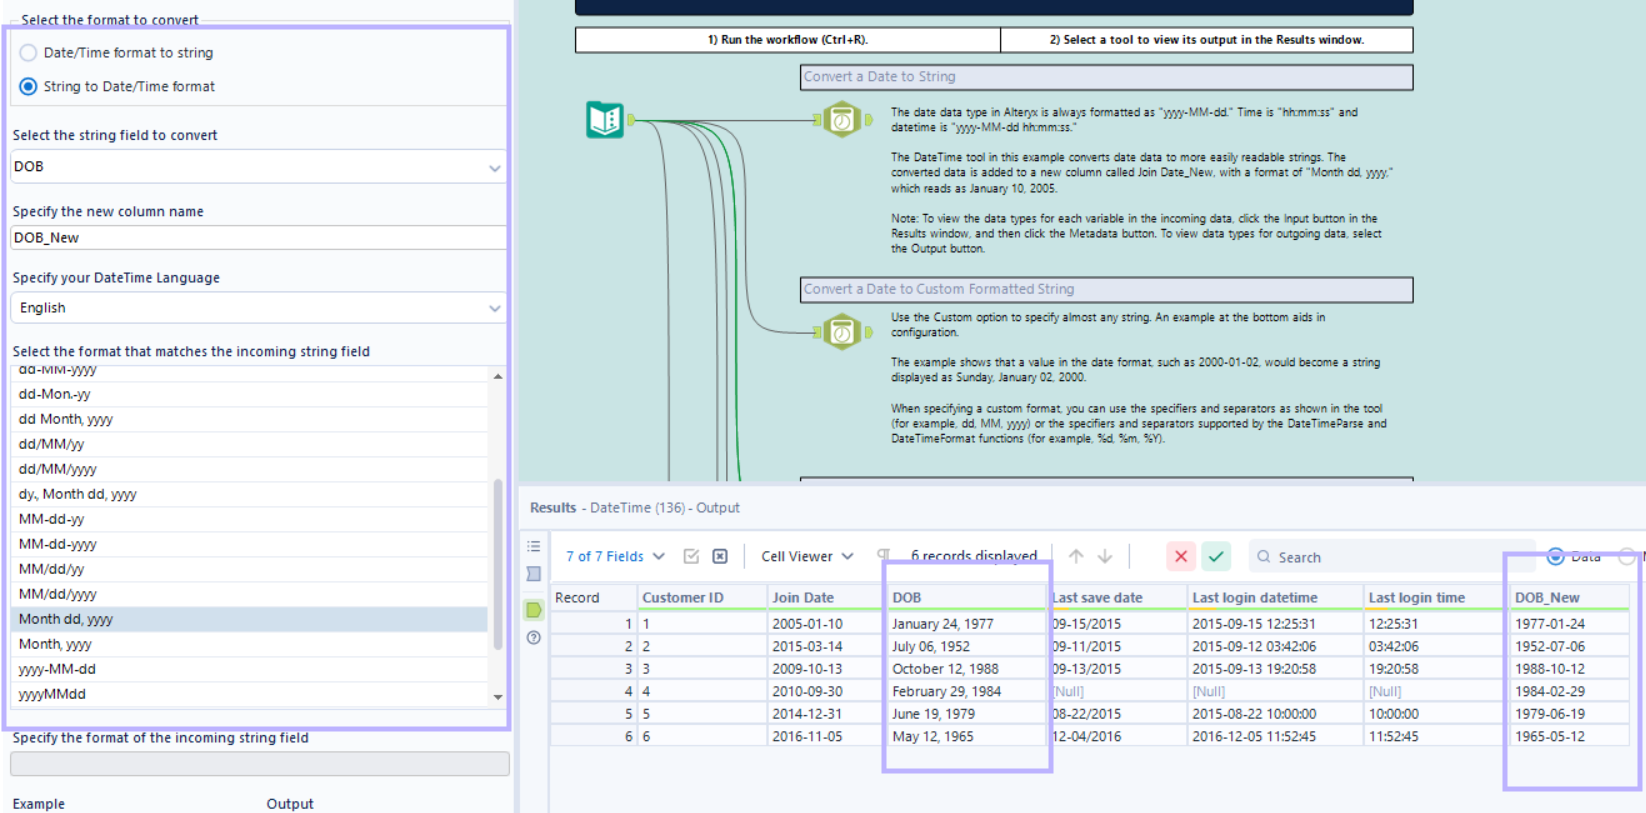
Task: Click the previous record up arrow
Action: pos(1076,556)
